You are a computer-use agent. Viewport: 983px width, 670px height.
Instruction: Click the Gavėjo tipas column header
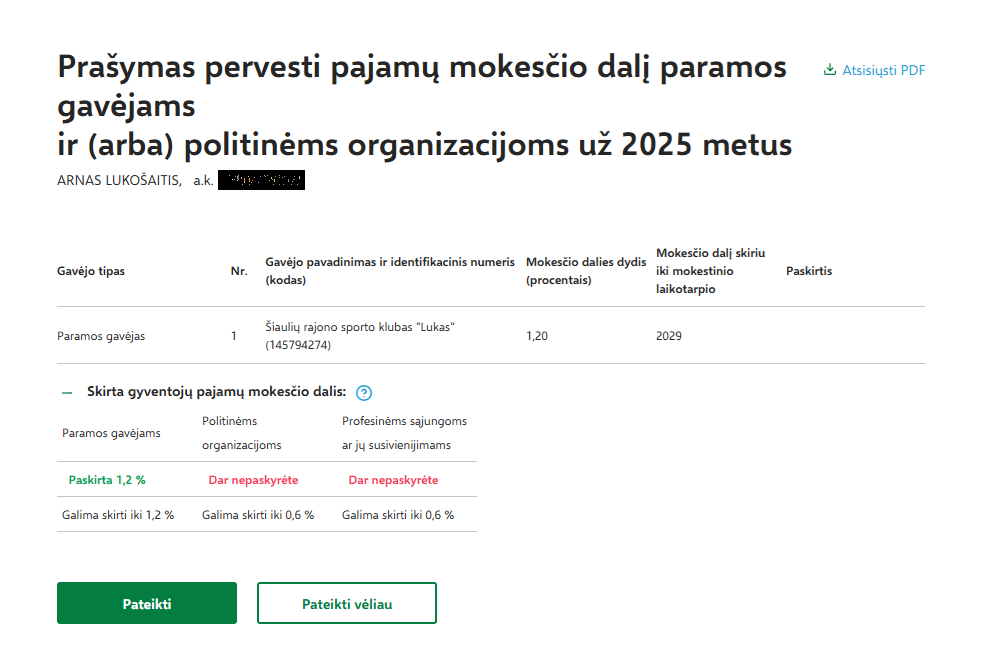point(91,271)
